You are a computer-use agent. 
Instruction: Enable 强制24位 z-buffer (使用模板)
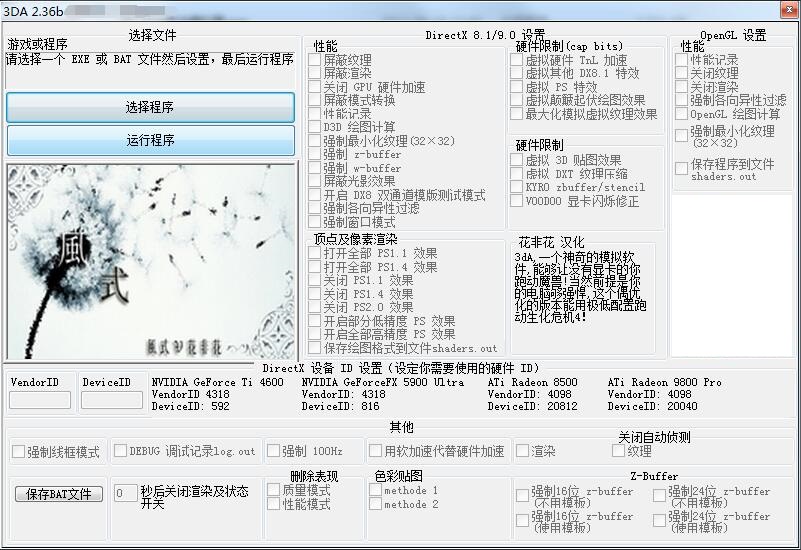coord(659,520)
